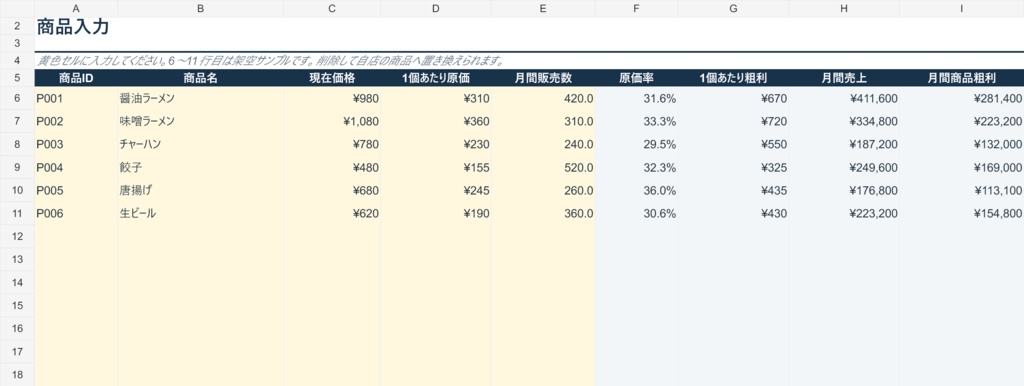Click the ¥155 cost cell
1024x386 pixels.
pos(436,167)
